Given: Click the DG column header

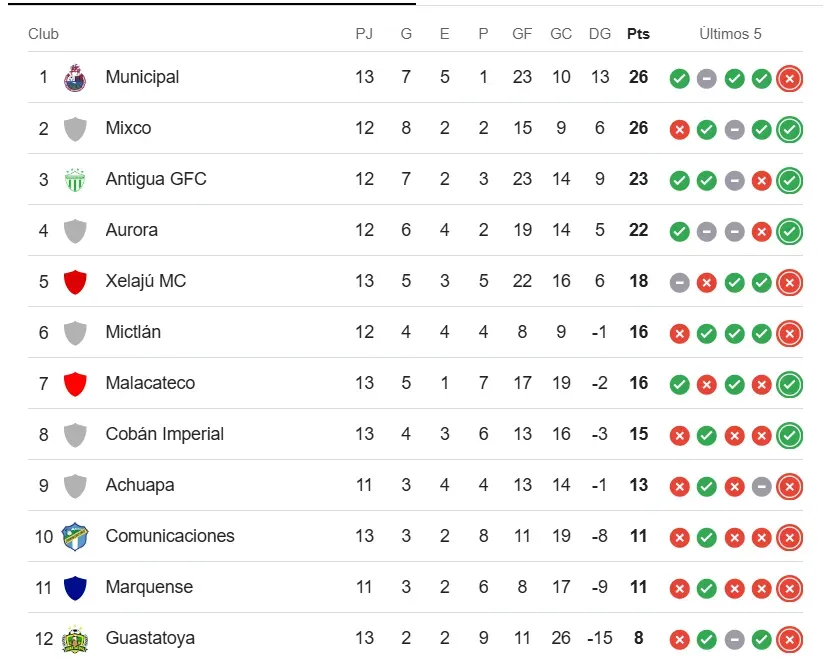Looking at the screenshot, I should pos(600,34).
